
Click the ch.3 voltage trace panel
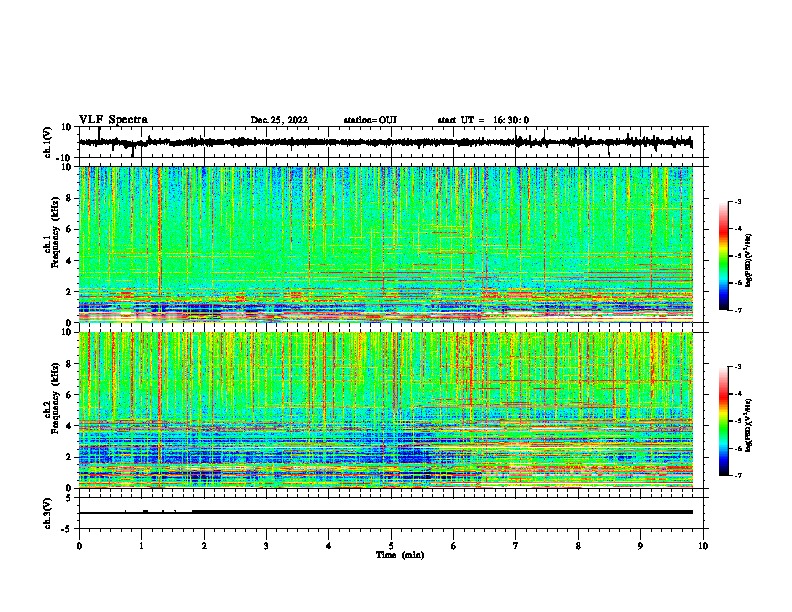[393, 513]
